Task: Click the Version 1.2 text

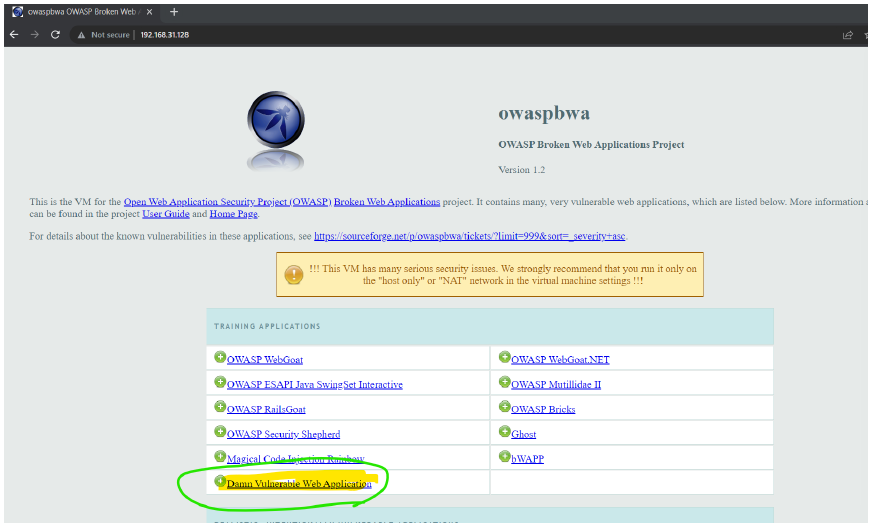Action: tap(522, 170)
